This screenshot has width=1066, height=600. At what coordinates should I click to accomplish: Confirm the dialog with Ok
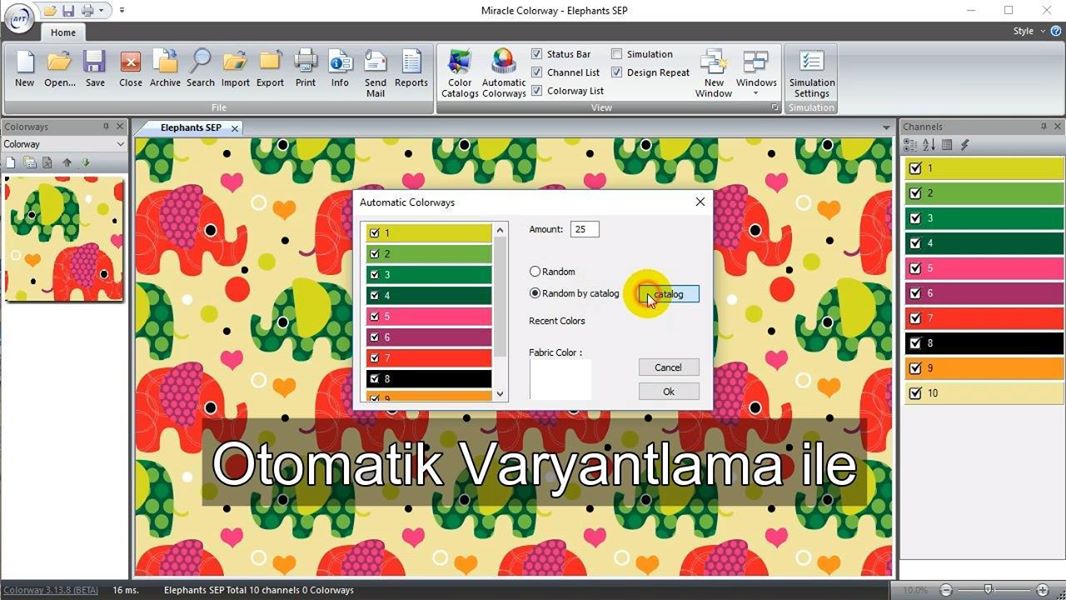coord(668,391)
